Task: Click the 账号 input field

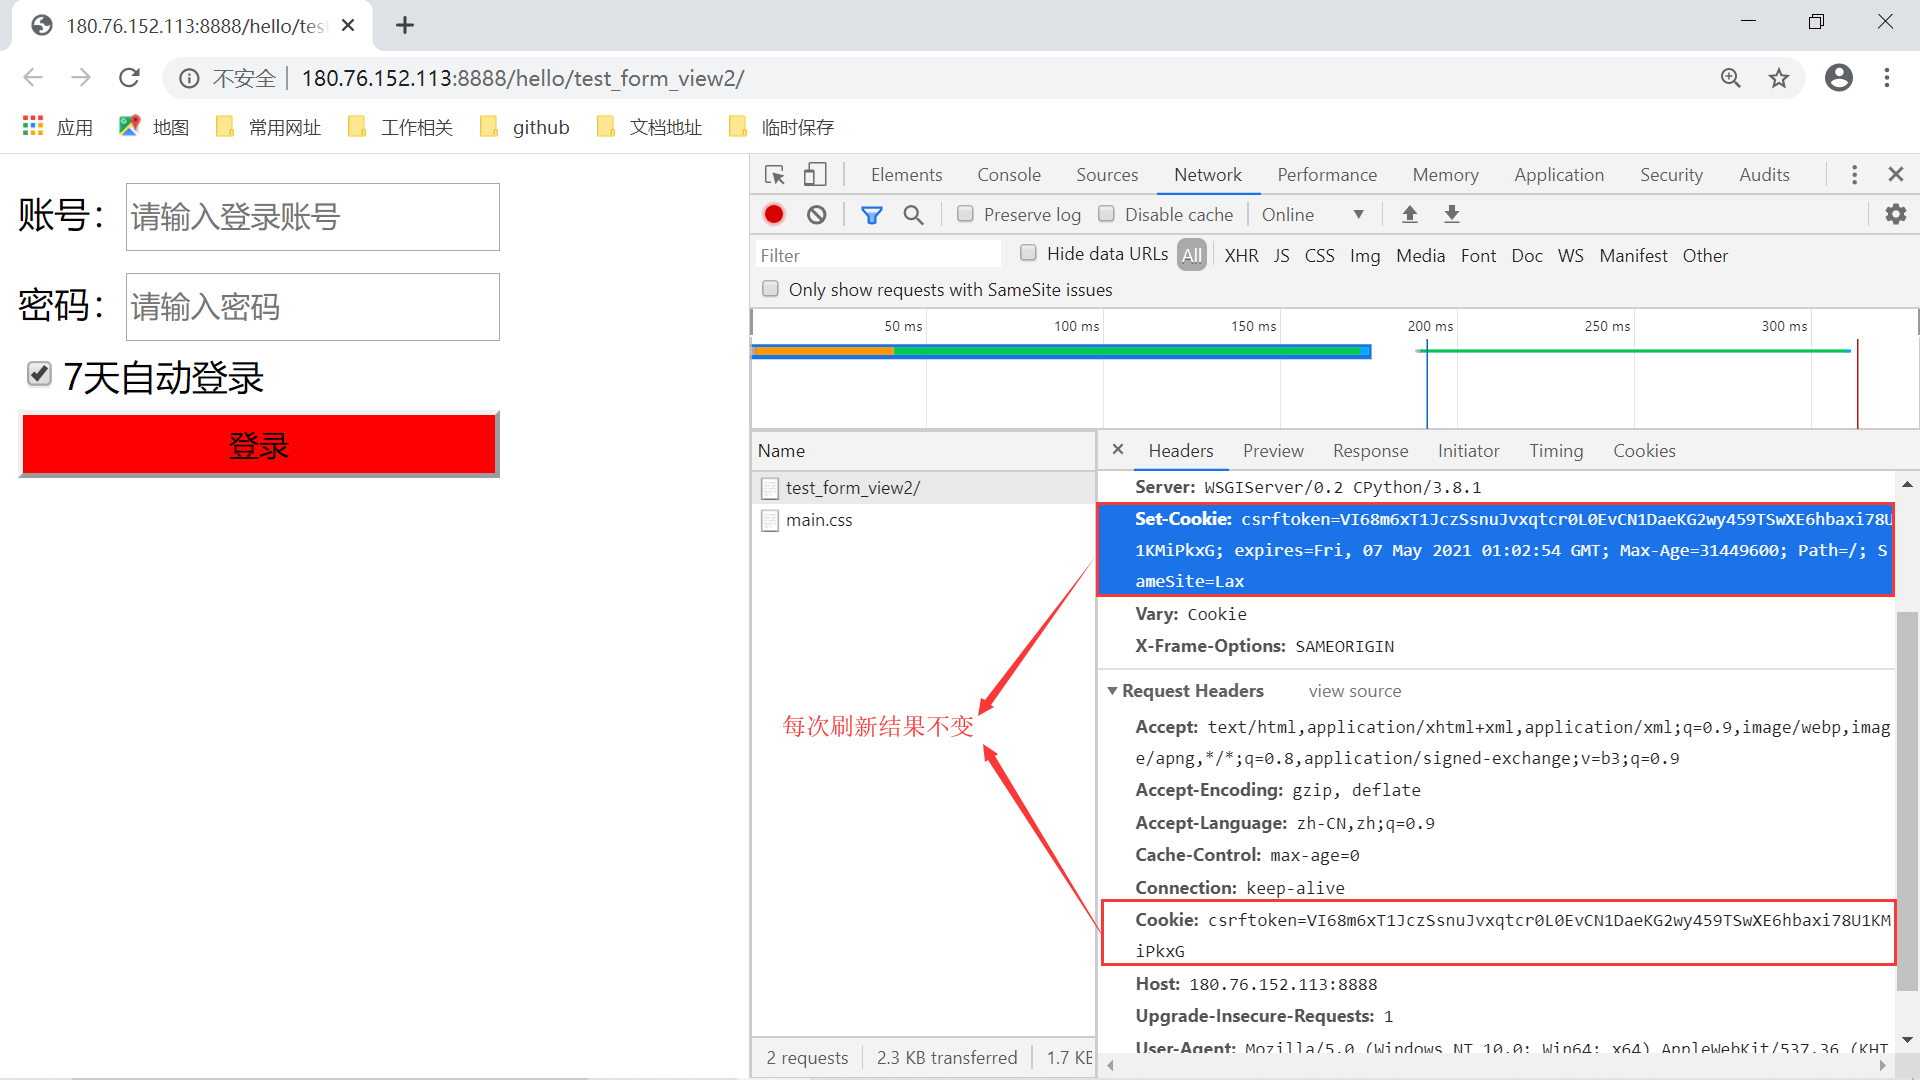Action: pos(312,217)
